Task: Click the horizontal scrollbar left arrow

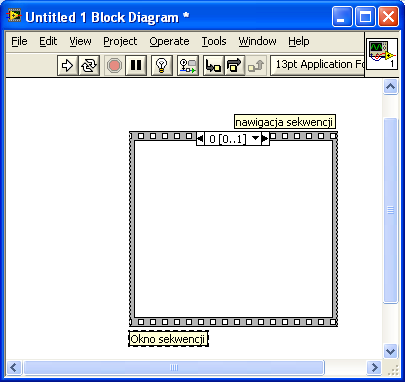Action: point(14,368)
